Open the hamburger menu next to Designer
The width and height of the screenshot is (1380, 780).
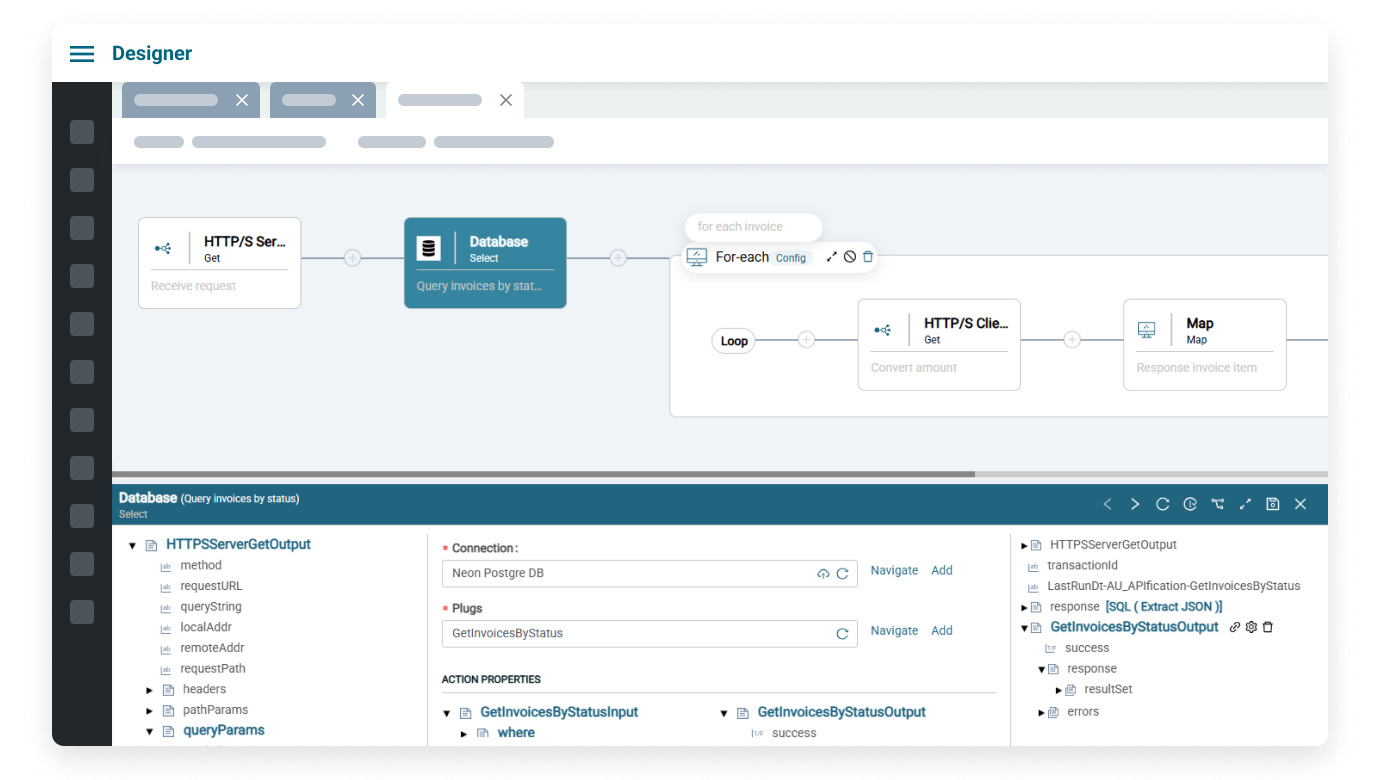click(82, 54)
